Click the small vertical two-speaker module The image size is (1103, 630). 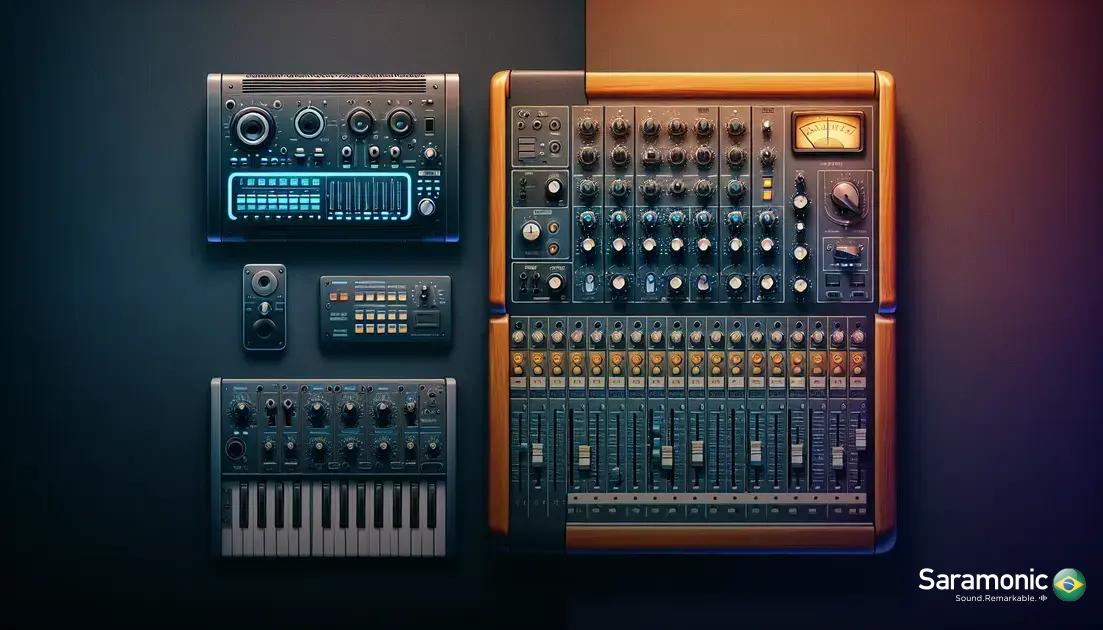pyautogui.click(x=264, y=307)
